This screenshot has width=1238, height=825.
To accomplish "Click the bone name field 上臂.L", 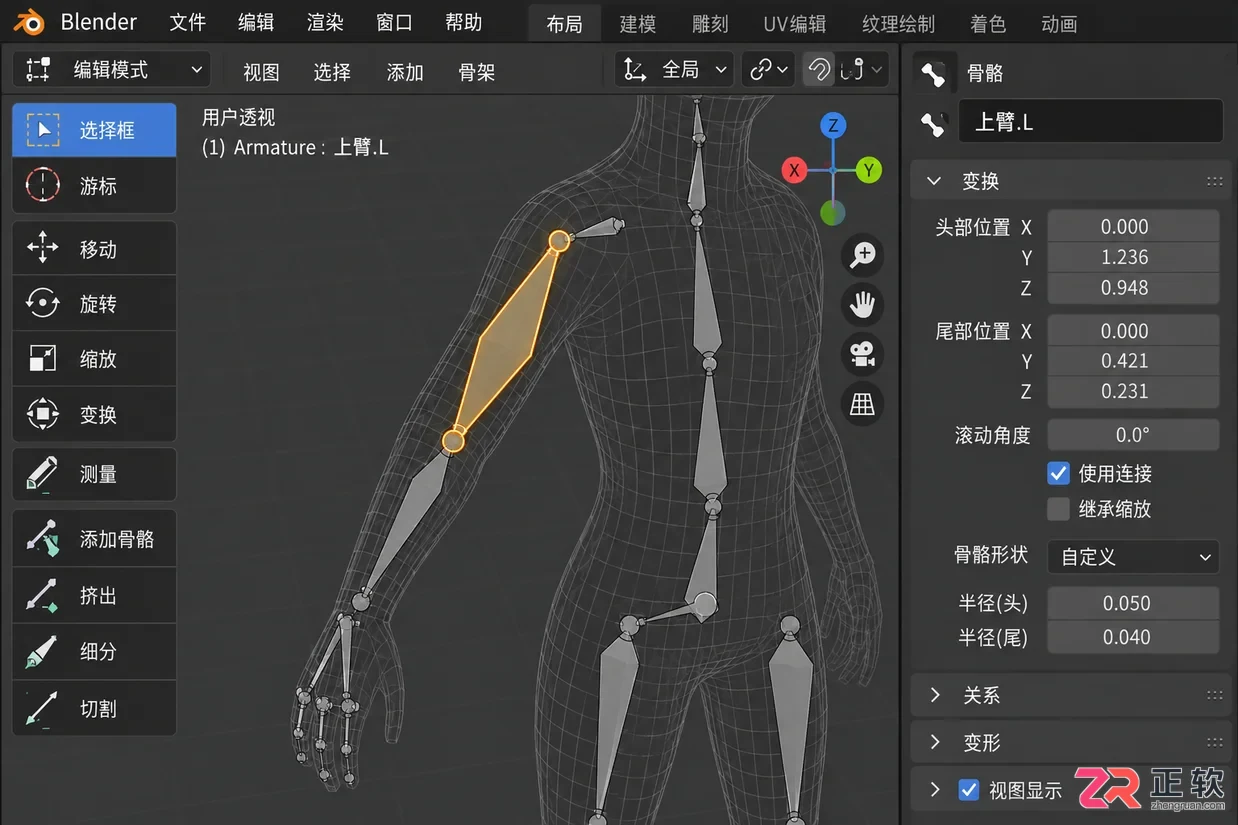I will [1090, 122].
